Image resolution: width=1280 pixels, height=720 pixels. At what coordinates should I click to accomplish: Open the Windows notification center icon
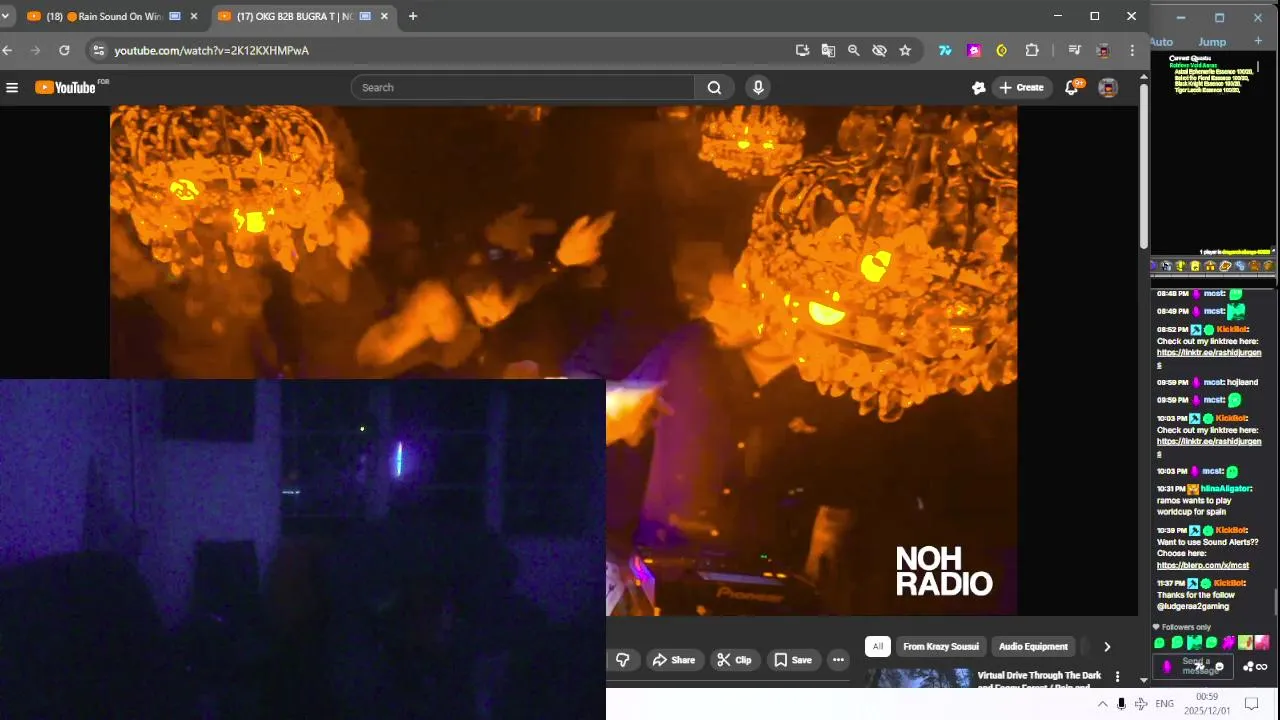(1251, 704)
